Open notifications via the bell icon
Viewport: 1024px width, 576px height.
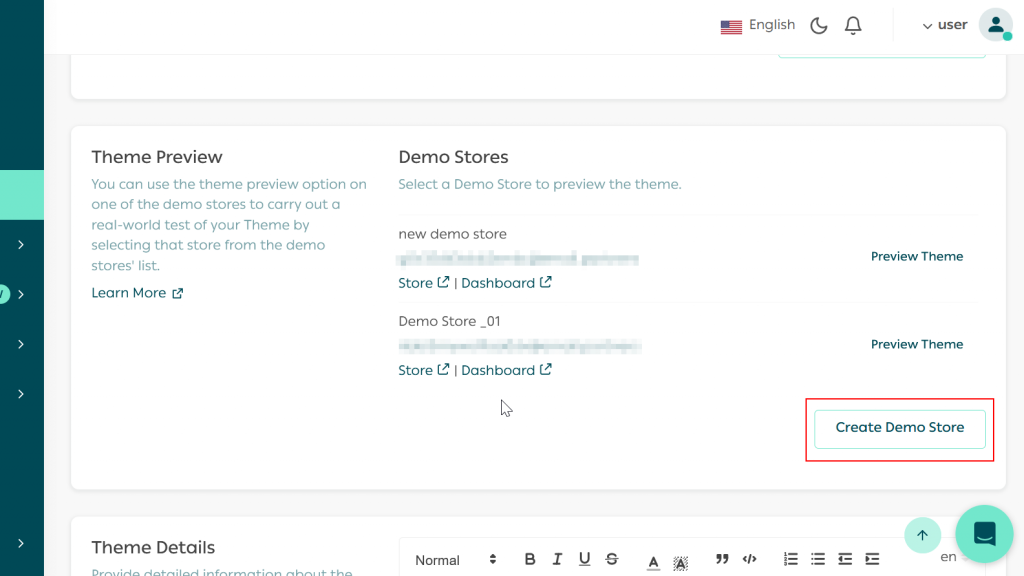(x=852, y=25)
